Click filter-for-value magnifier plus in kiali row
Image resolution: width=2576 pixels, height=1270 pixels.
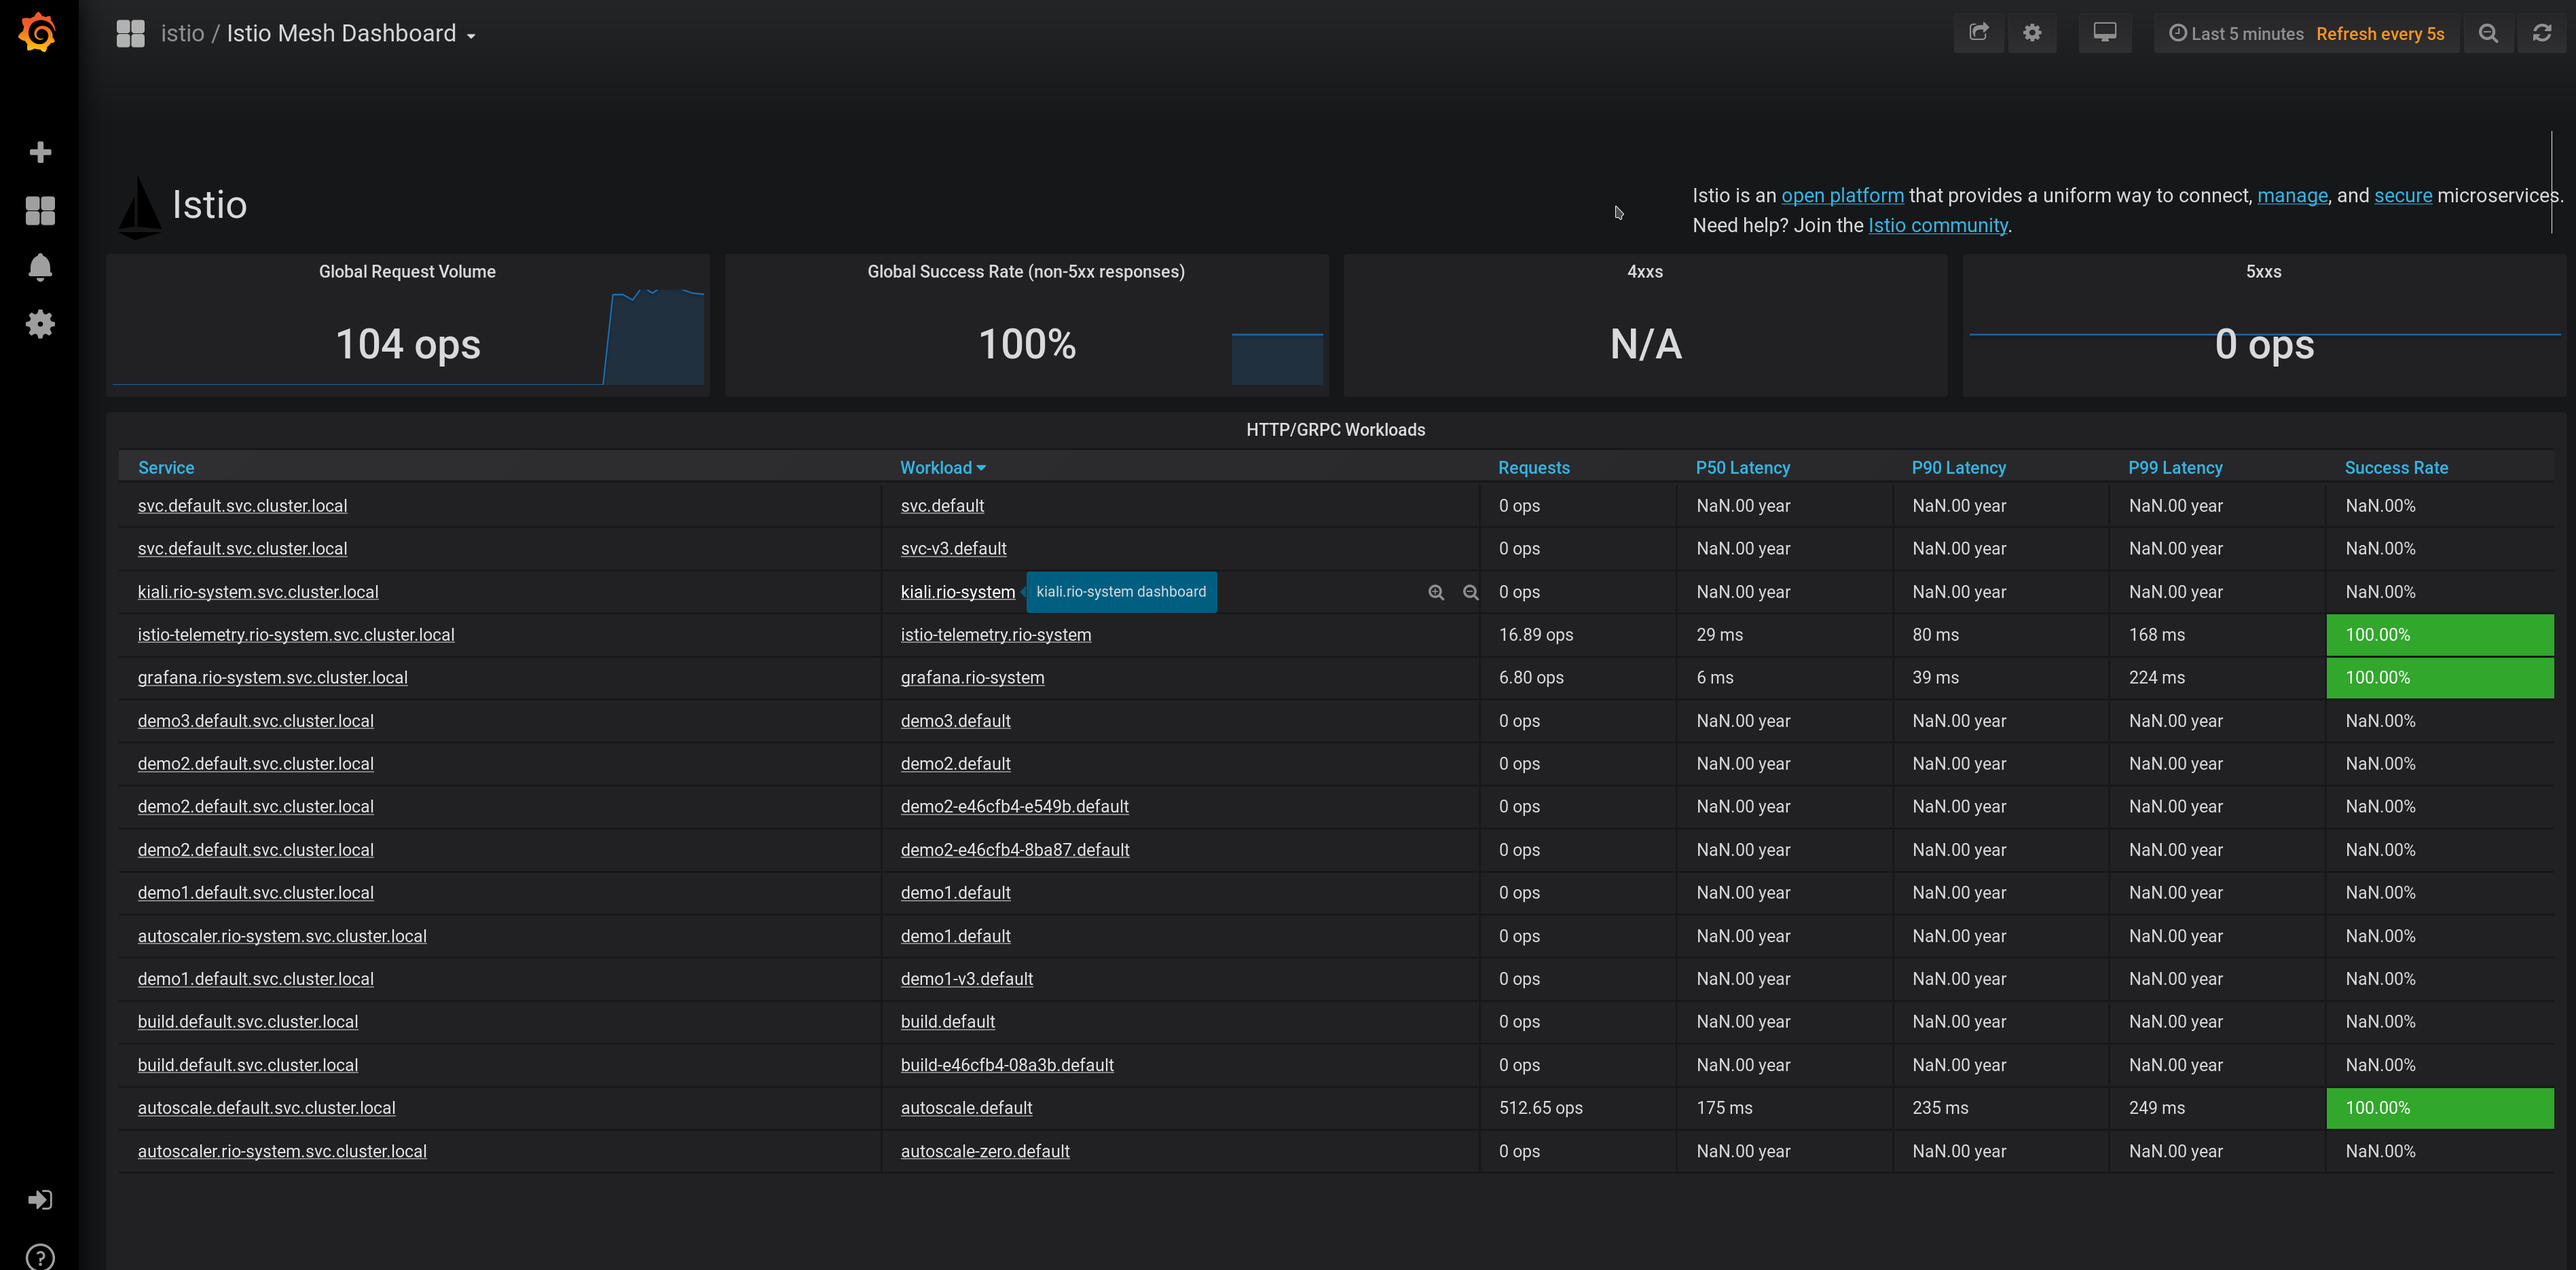click(1436, 592)
